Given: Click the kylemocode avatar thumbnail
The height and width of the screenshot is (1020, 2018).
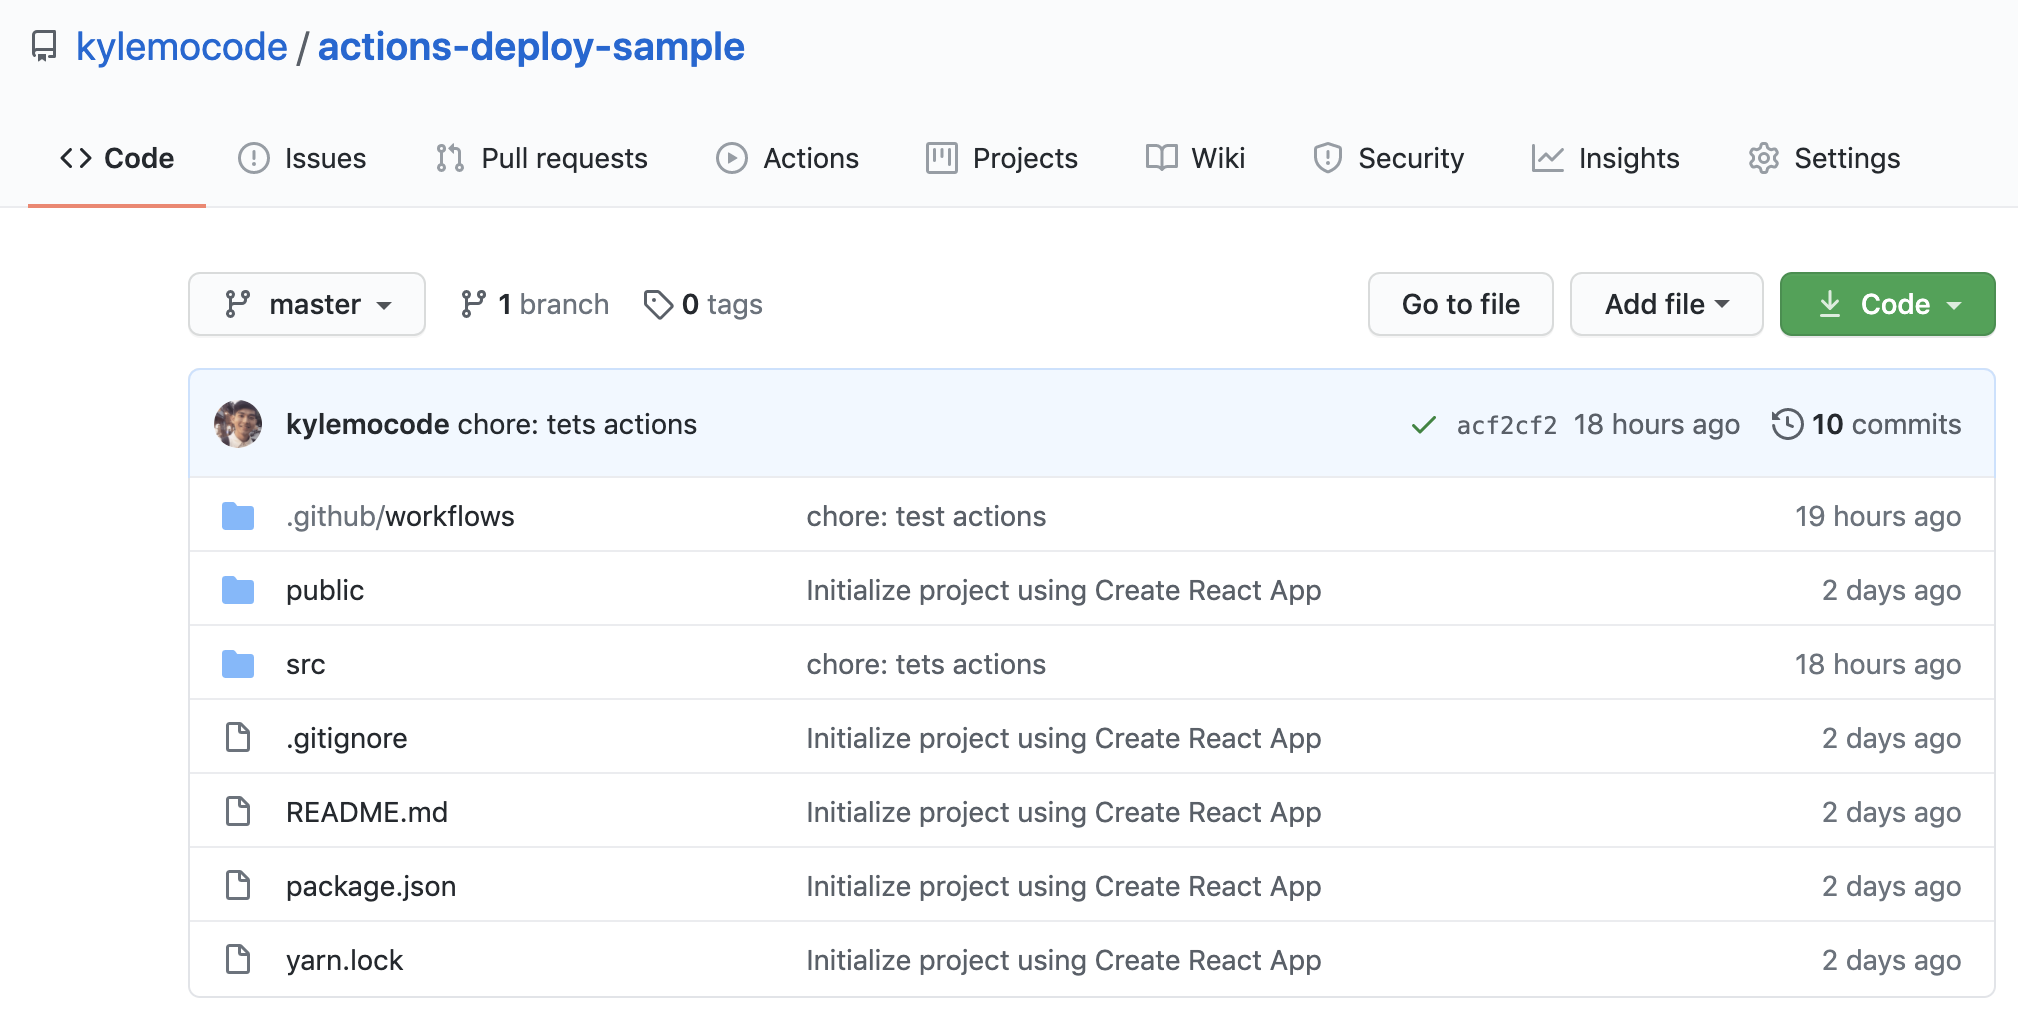Looking at the screenshot, I should [x=238, y=424].
